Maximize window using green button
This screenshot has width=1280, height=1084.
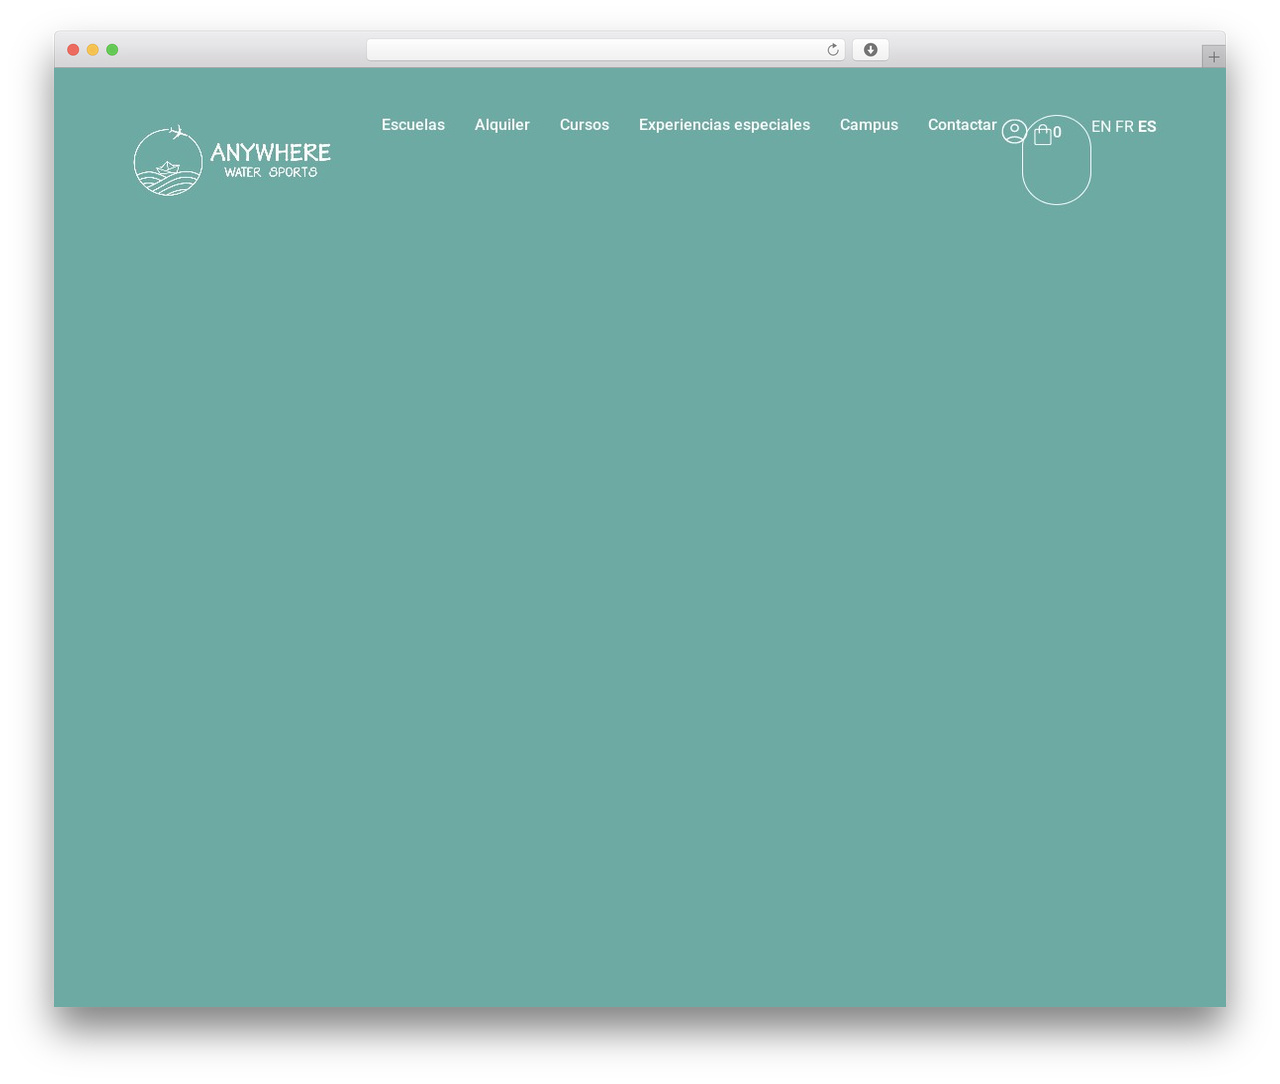pyautogui.click(x=112, y=50)
